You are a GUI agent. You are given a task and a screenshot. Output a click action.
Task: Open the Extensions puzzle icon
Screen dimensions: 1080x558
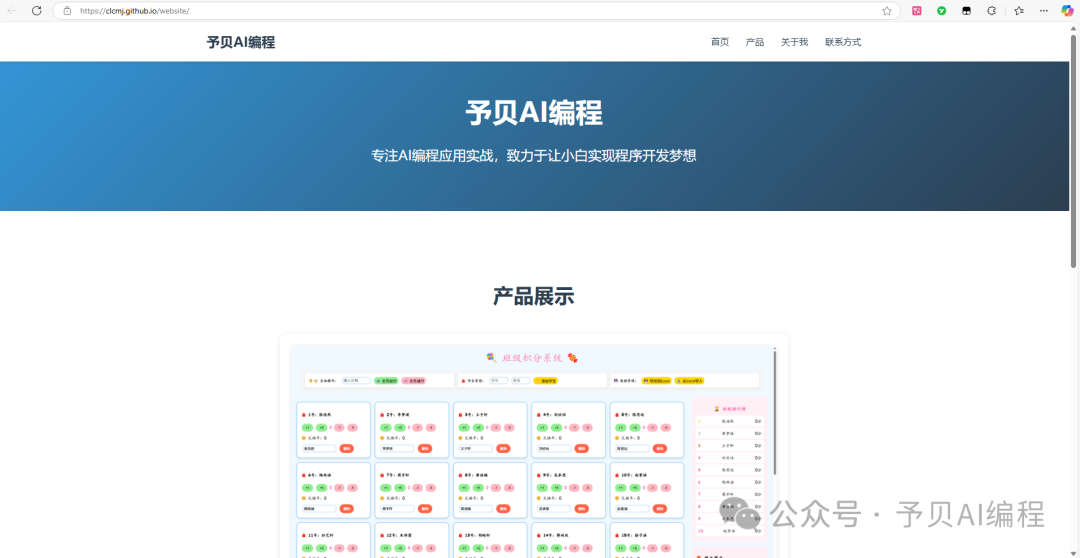[992, 11]
